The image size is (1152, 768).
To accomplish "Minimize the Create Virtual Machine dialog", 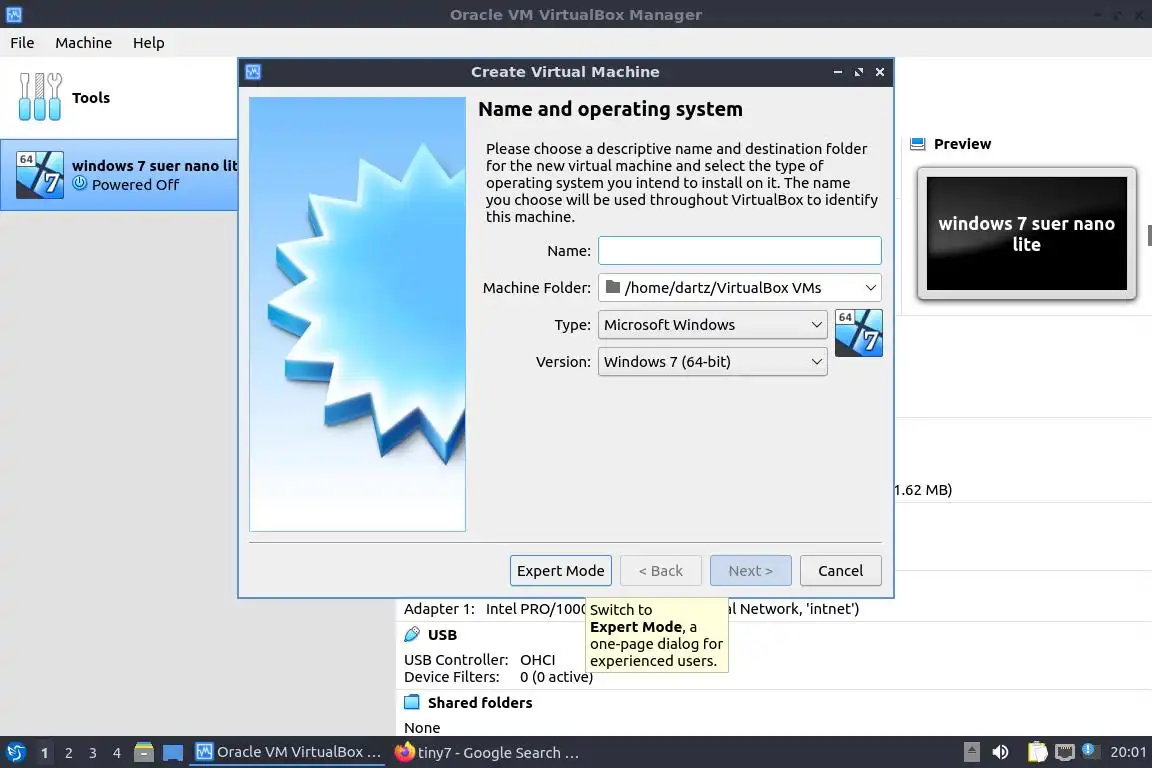I will [838, 72].
